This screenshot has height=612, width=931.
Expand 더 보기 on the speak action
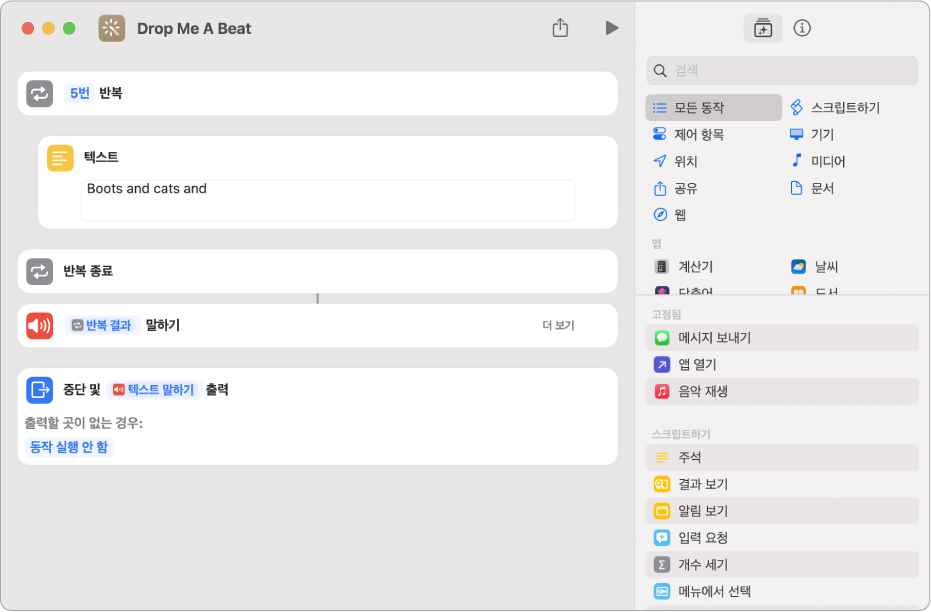click(558, 325)
